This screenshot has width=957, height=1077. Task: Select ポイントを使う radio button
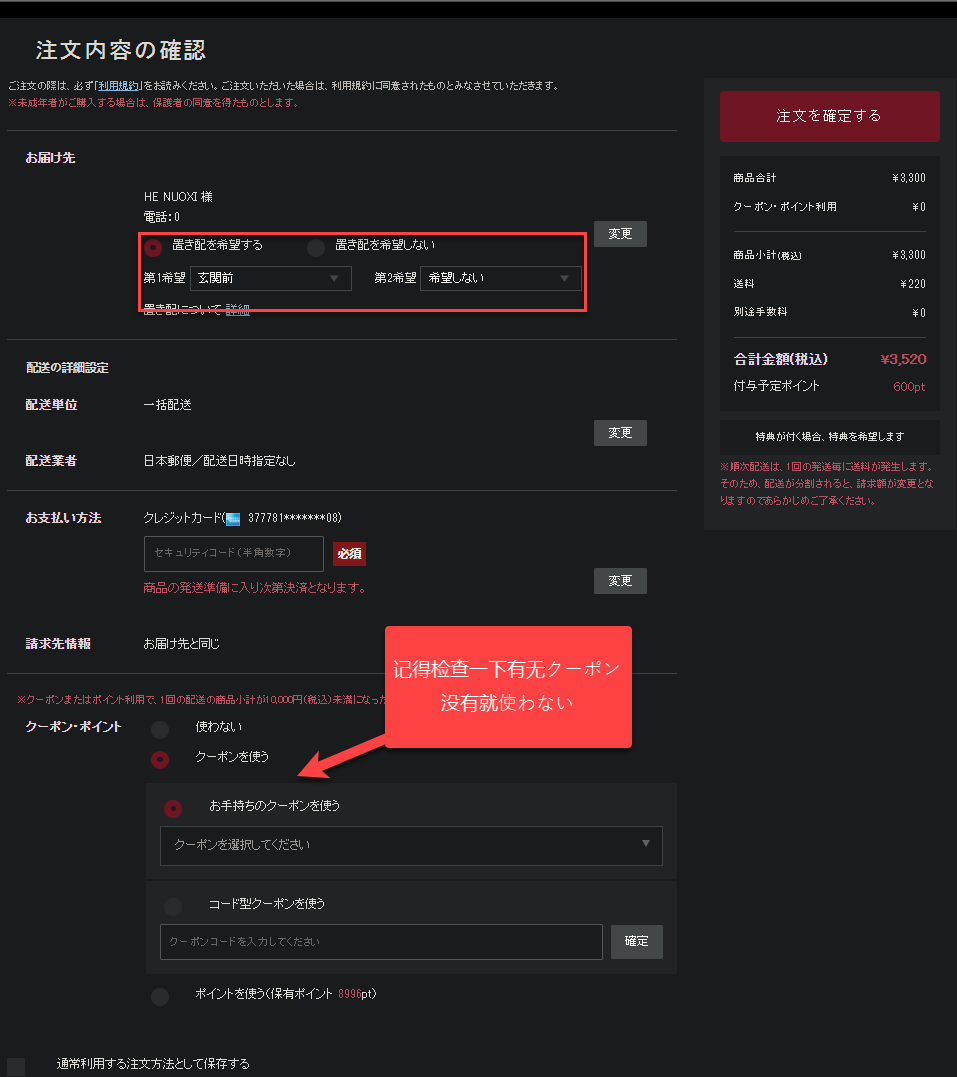(160, 996)
